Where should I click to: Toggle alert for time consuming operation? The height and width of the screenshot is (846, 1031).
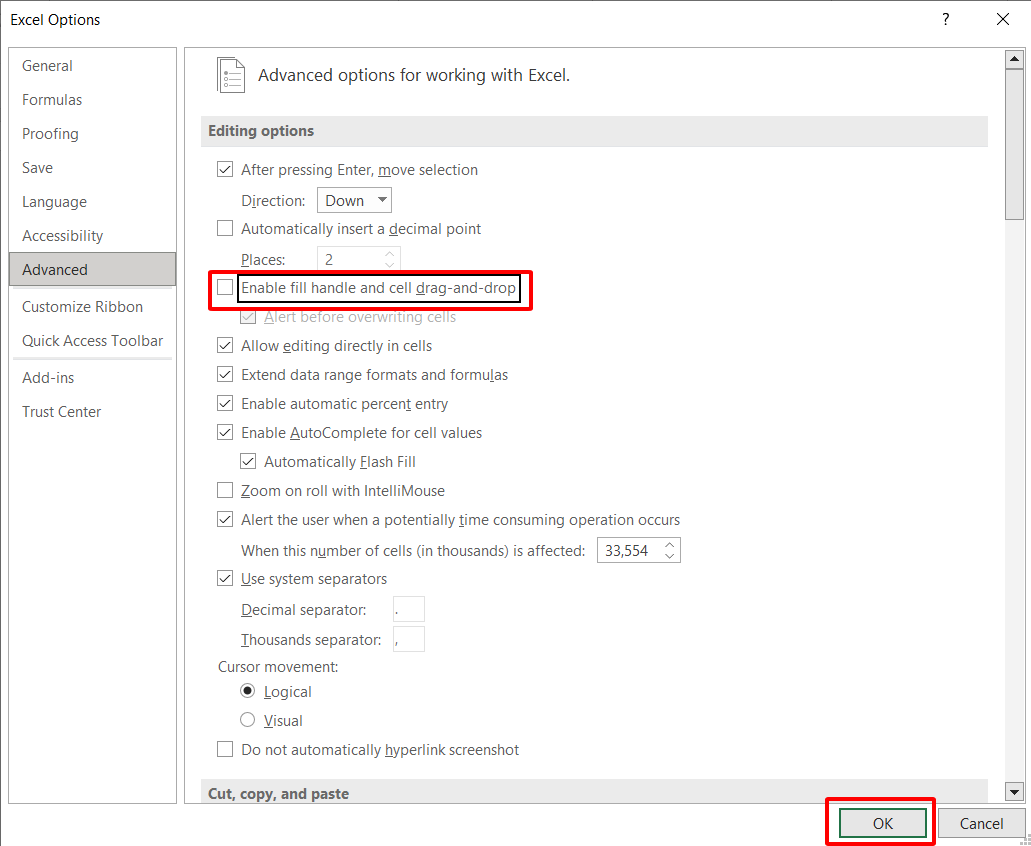pyautogui.click(x=225, y=519)
